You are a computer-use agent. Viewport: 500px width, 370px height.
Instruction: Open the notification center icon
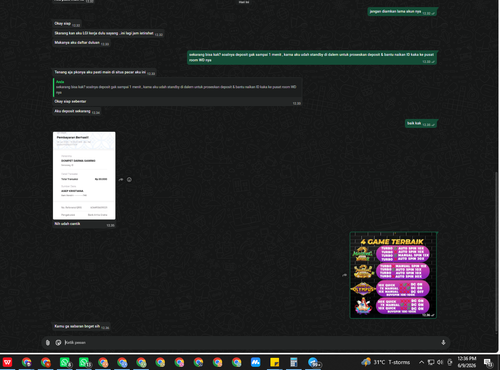pyautogui.click(x=488, y=362)
